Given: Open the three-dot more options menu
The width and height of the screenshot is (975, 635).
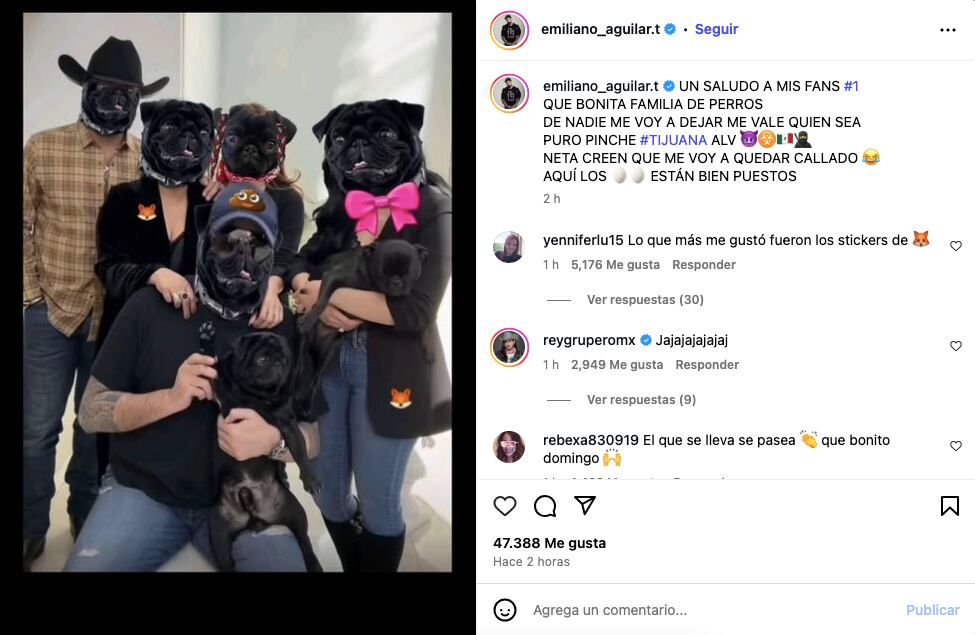Looking at the screenshot, I should tap(948, 30).
